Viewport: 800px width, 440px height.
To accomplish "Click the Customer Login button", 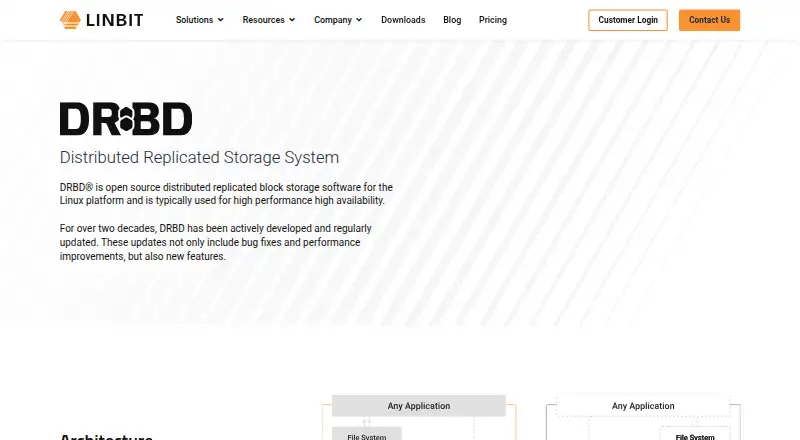I will click(x=628, y=20).
